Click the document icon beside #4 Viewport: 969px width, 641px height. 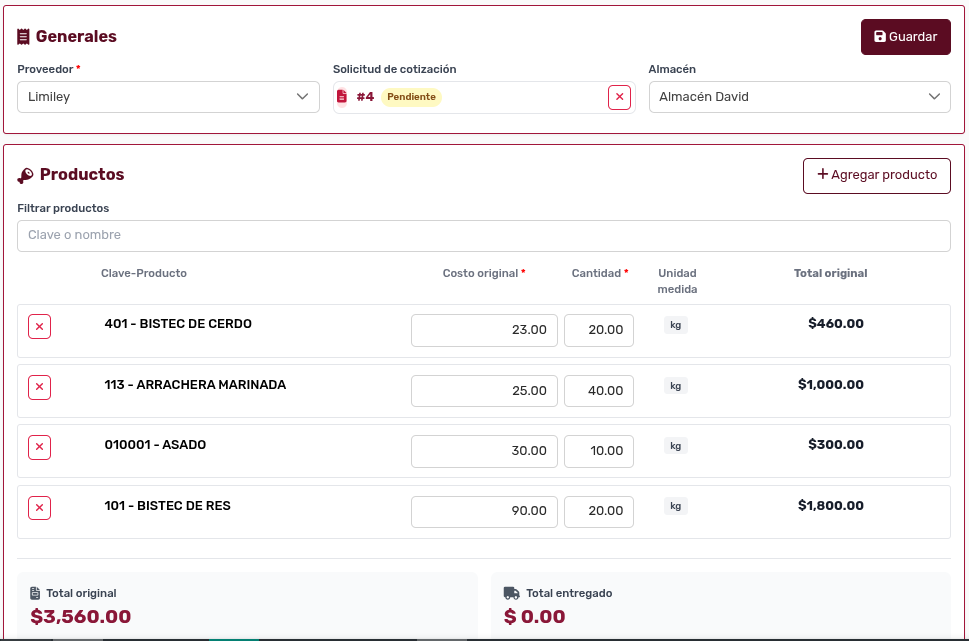pos(342,97)
